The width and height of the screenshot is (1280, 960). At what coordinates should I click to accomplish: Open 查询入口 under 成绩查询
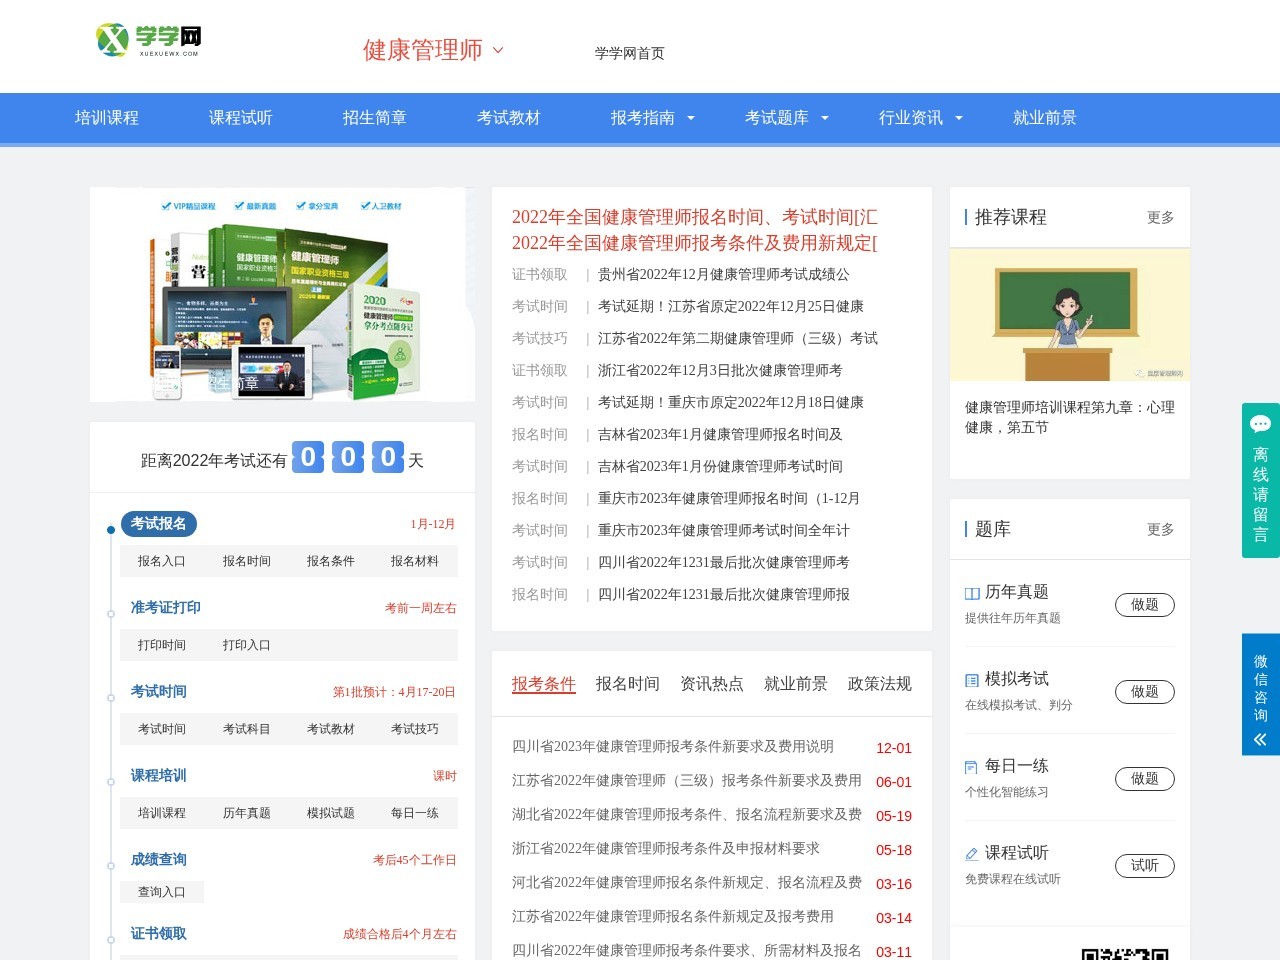point(162,892)
